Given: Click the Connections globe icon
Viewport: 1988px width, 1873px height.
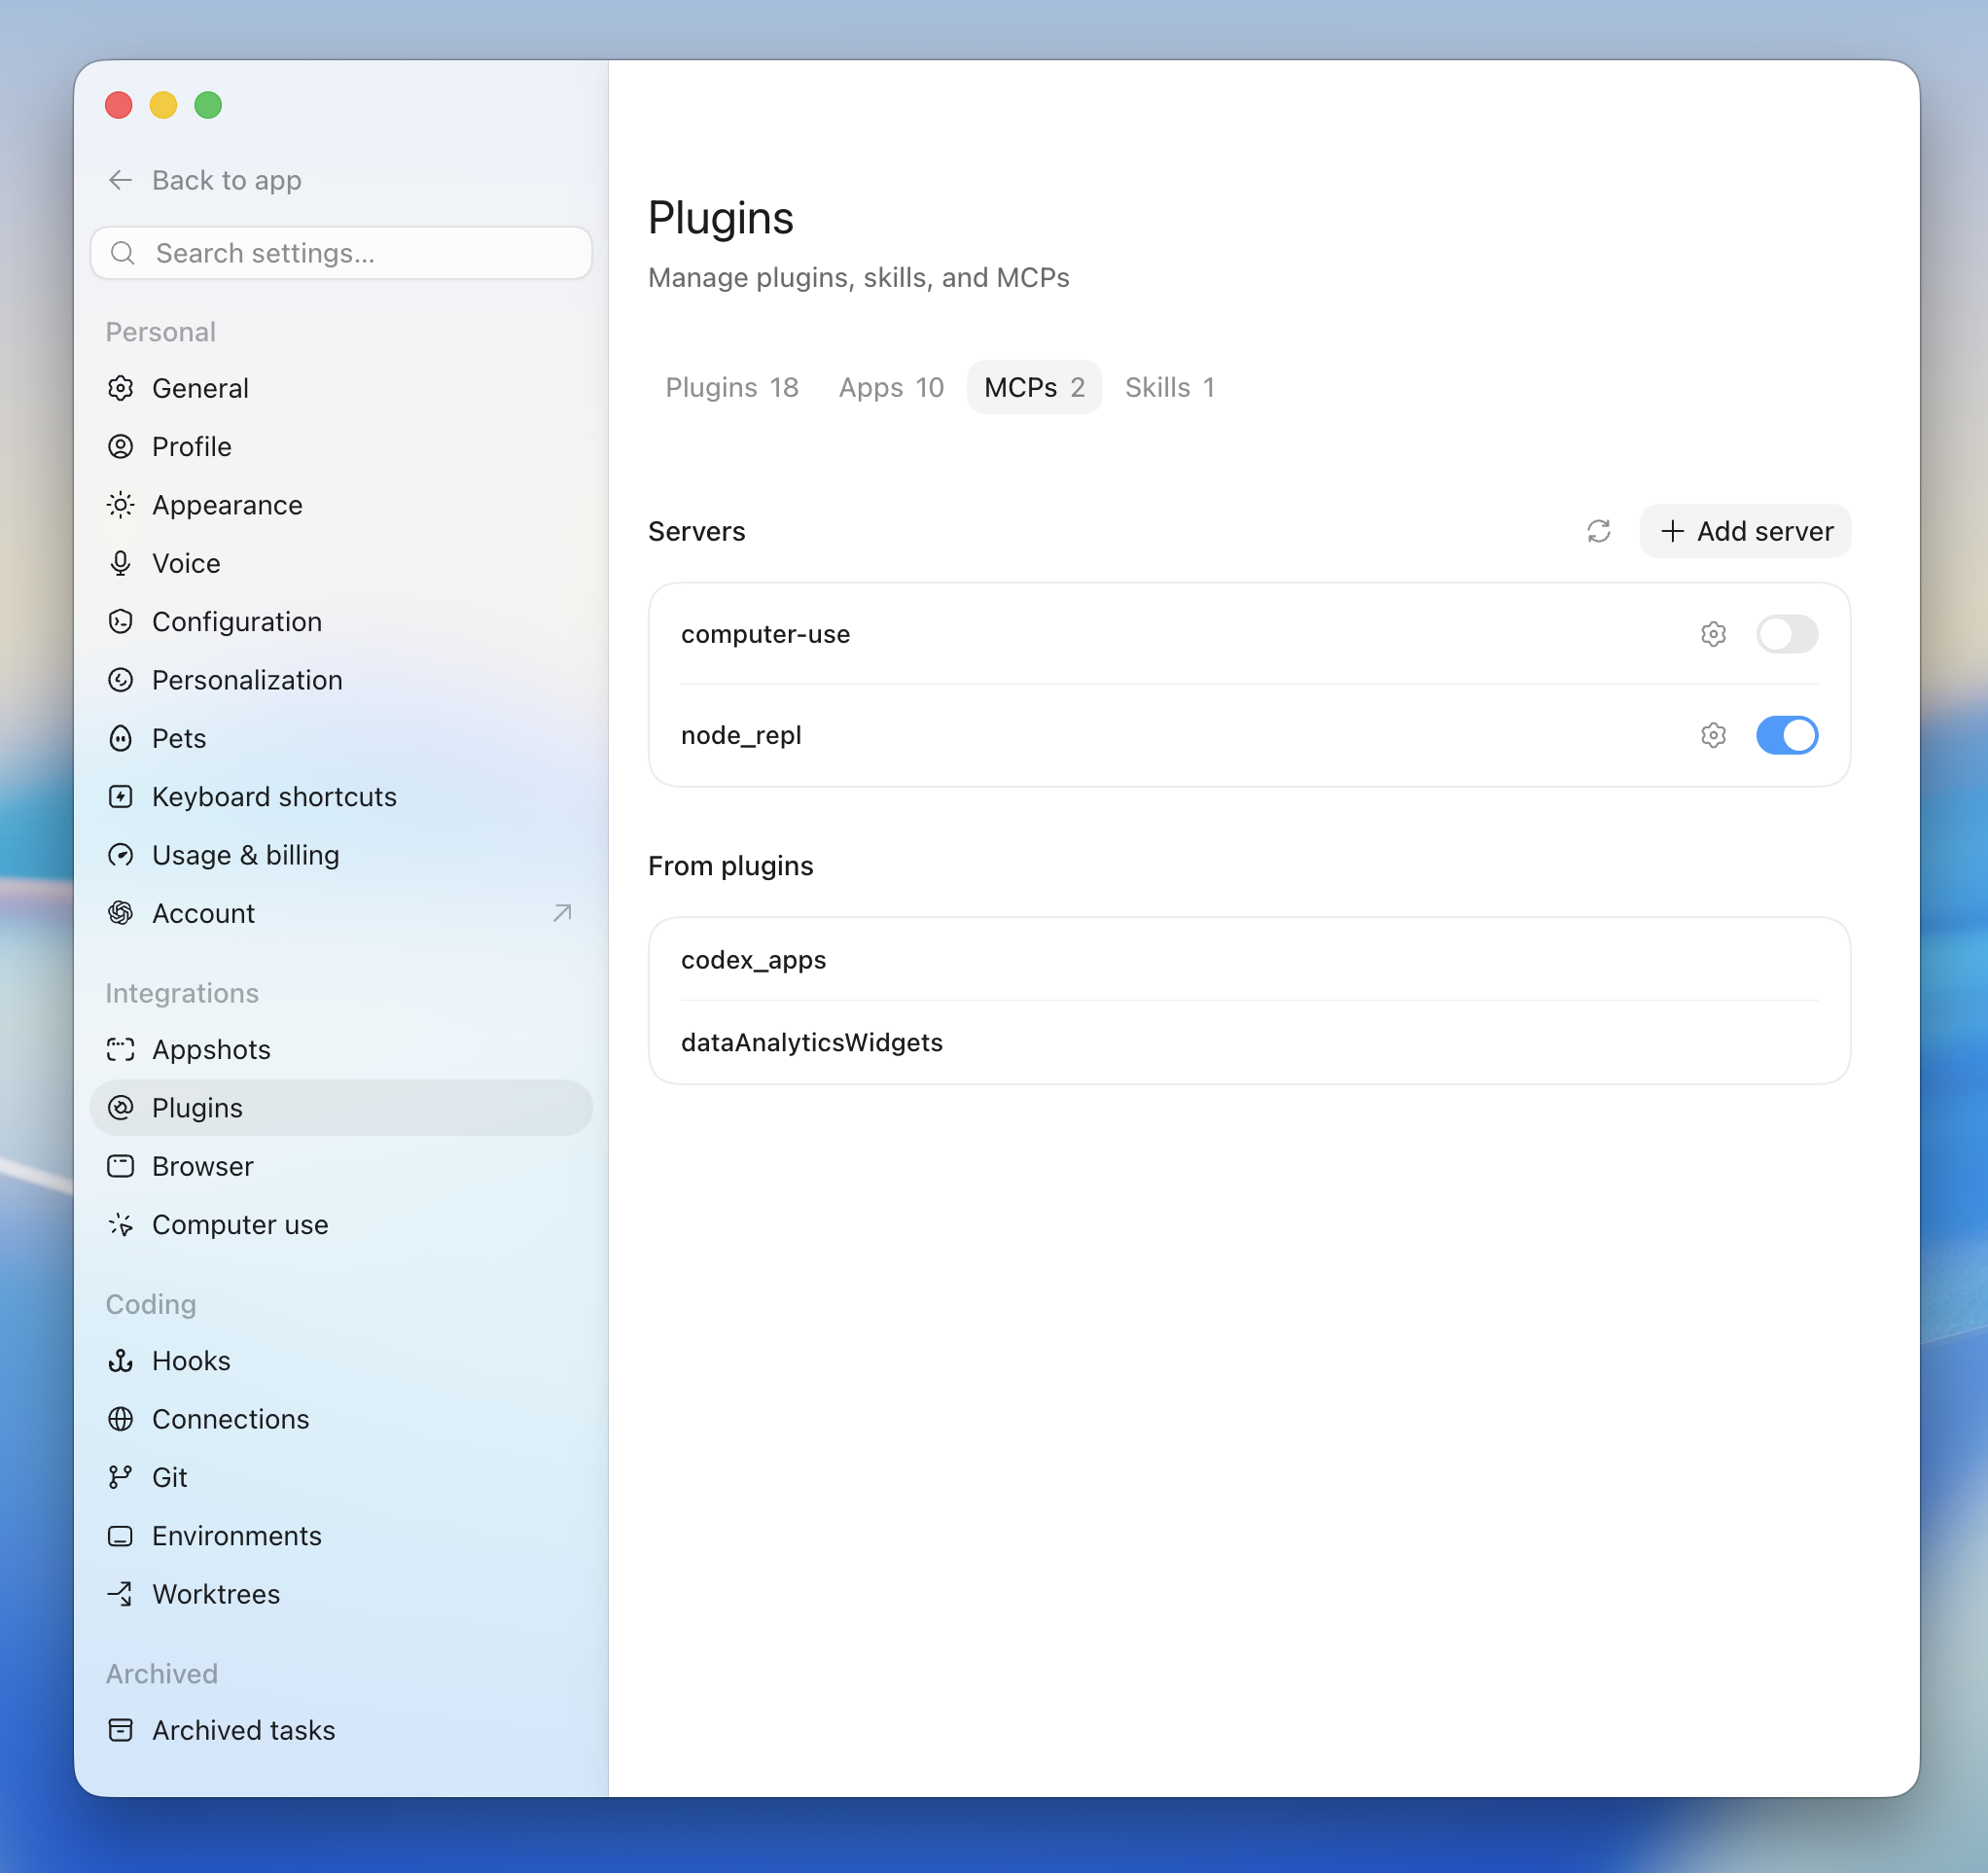Looking at the screenshot, I should coord(121,1419).
